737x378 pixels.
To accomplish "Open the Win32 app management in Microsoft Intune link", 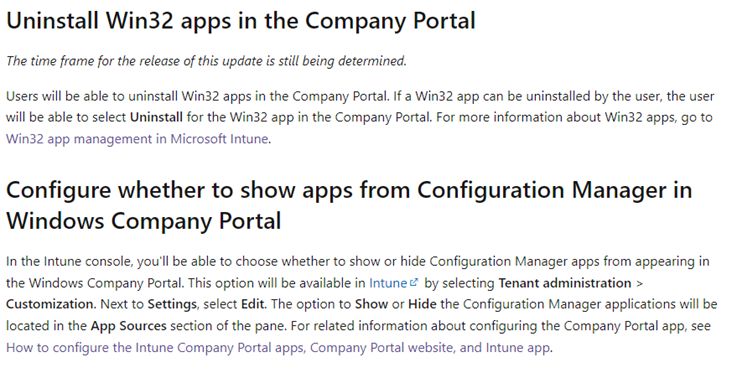I will click(x=137, y=139).
